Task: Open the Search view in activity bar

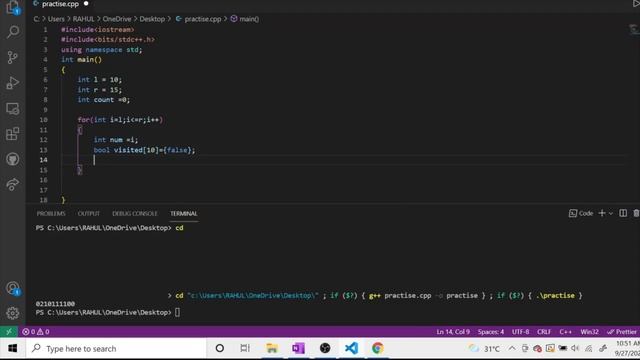Action: 13,32
